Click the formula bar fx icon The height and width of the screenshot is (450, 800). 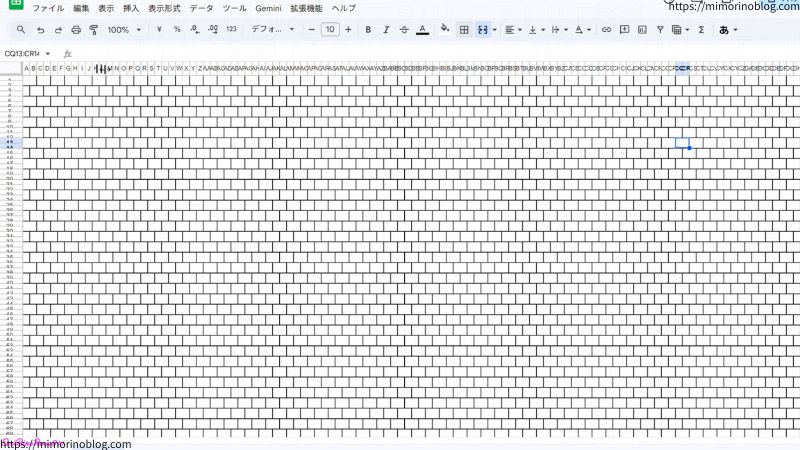[x=67, y=54]
